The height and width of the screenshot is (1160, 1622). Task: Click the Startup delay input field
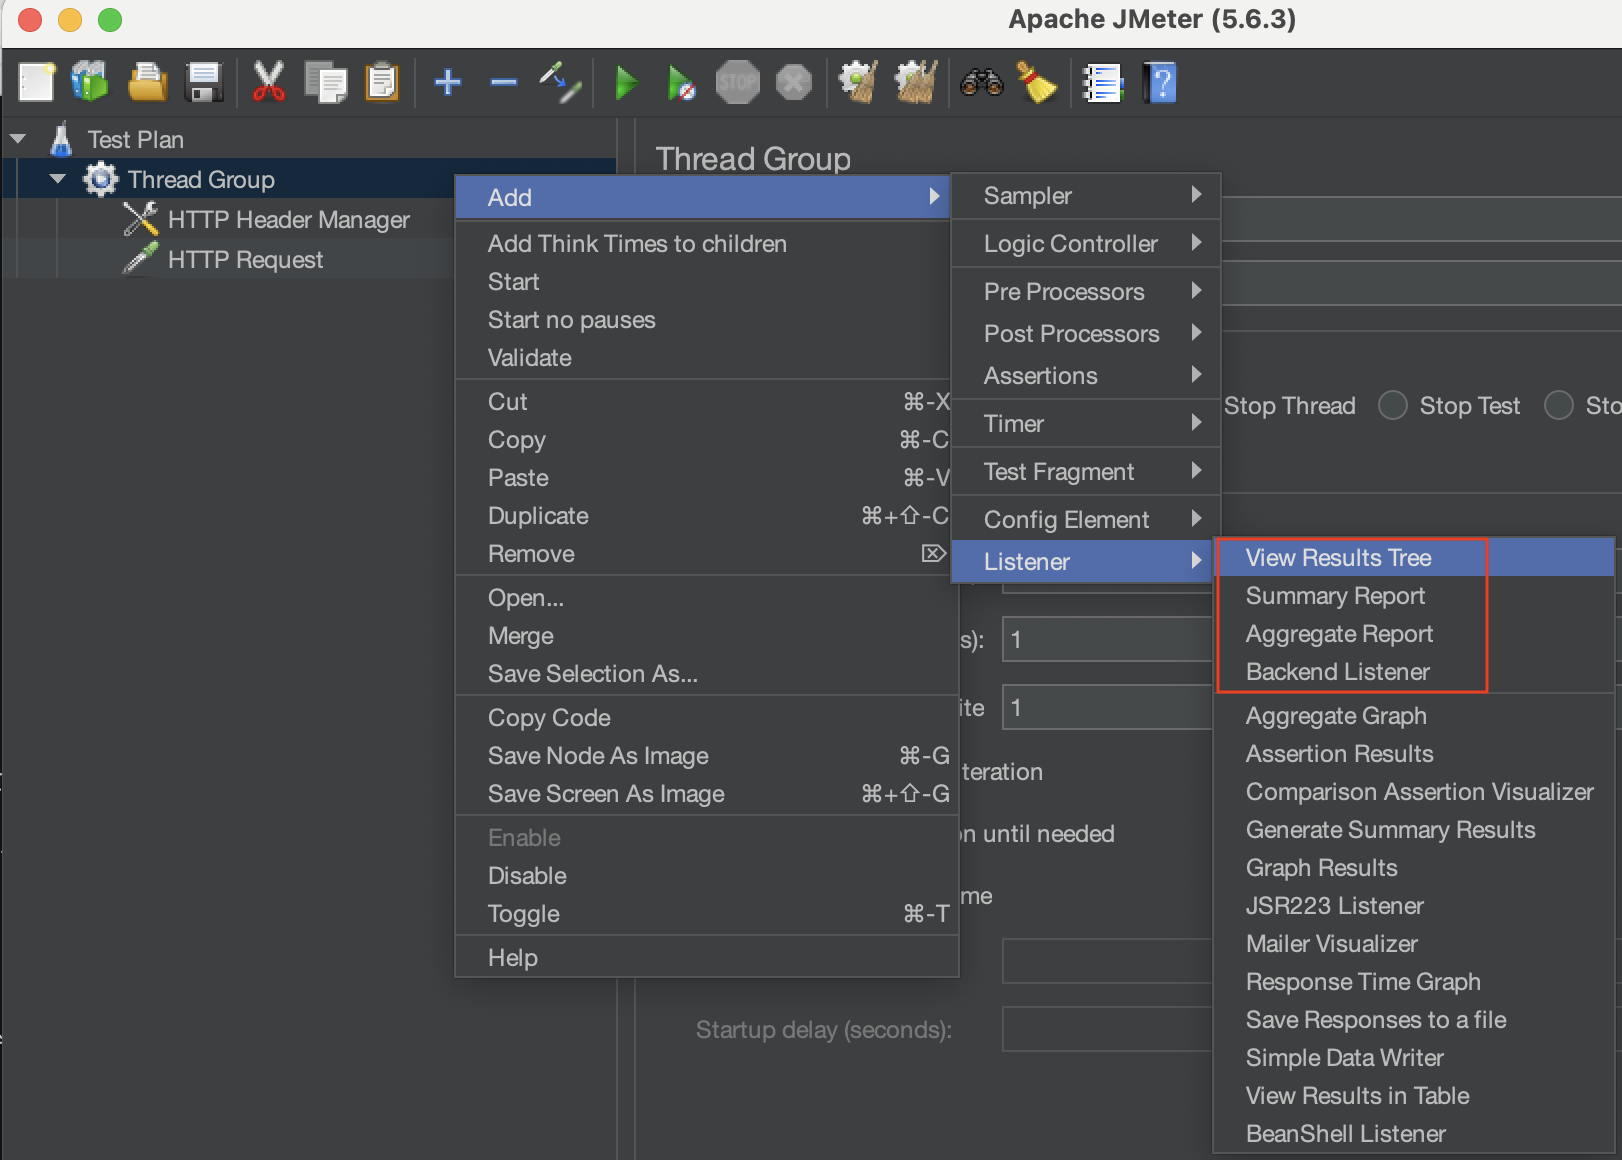tap(1108, 1029)
